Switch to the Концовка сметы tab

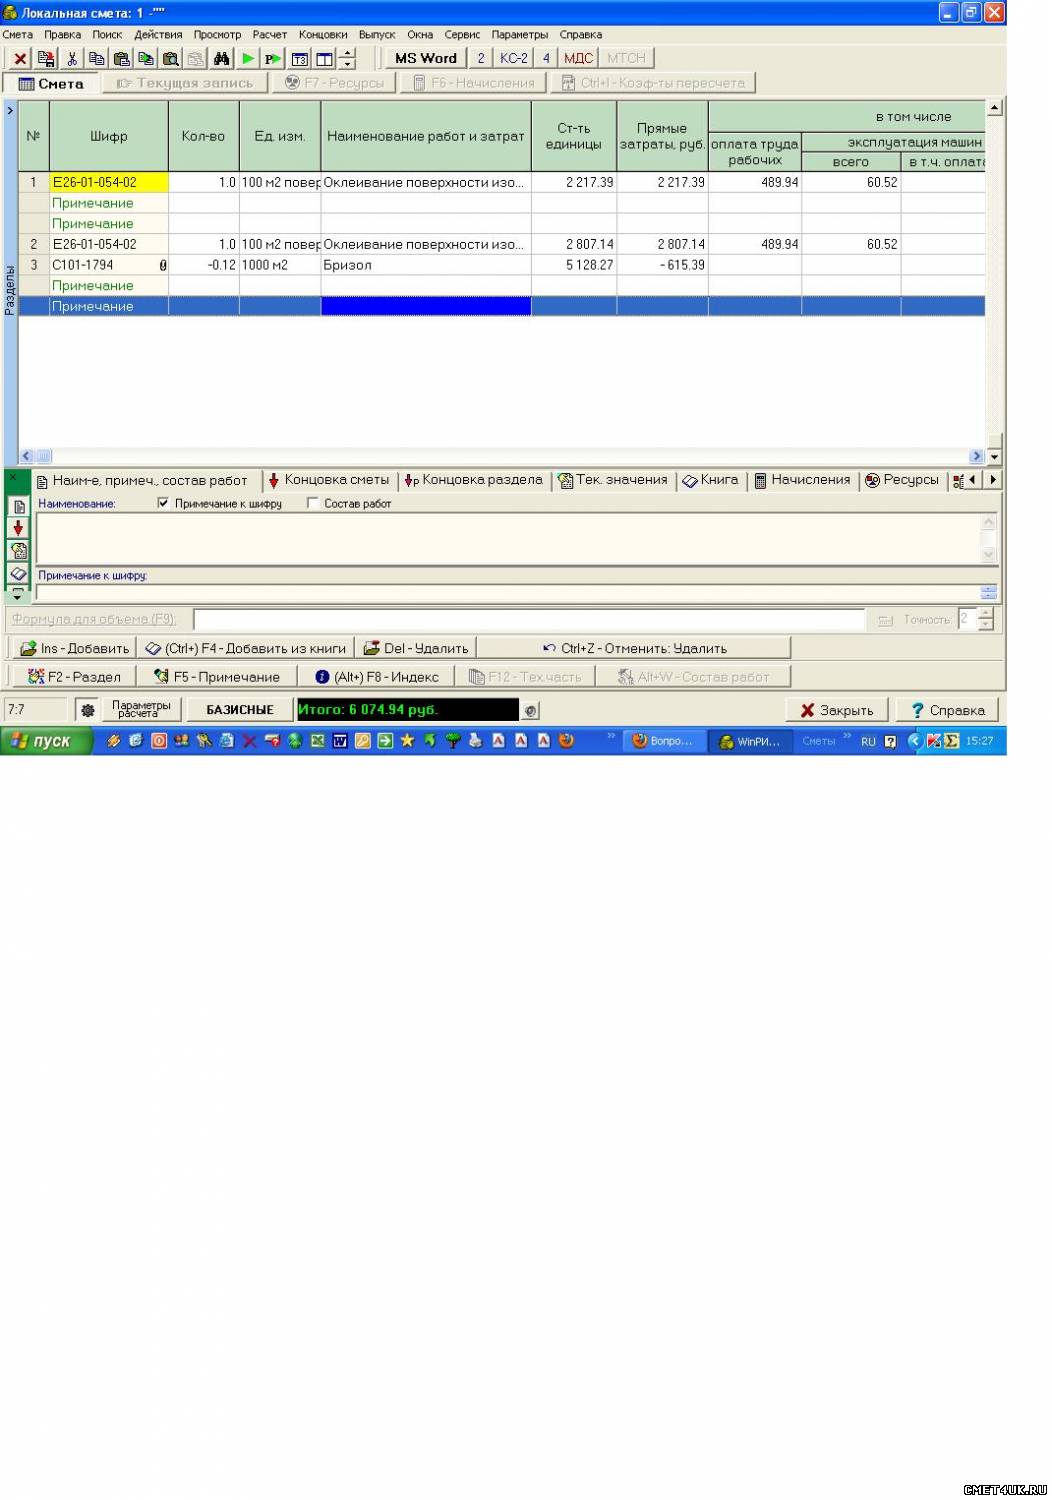tap(329, 480)
